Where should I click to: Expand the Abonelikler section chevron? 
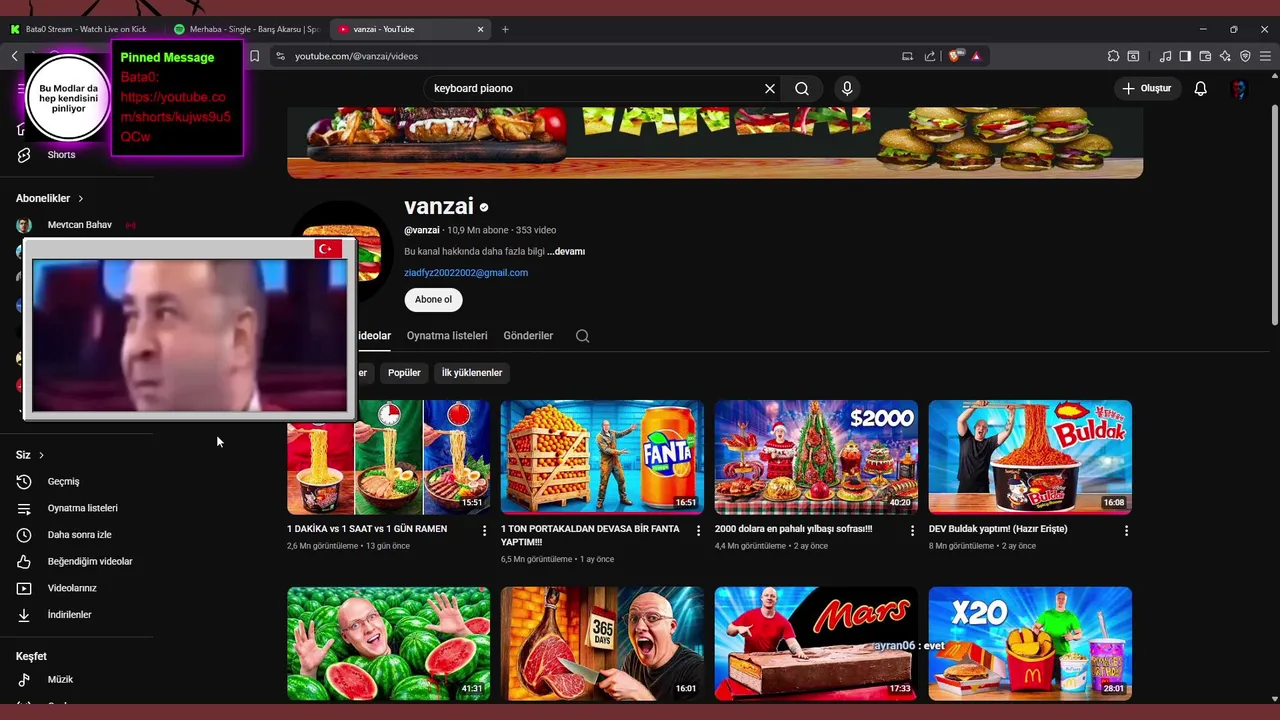pos(81,199)
